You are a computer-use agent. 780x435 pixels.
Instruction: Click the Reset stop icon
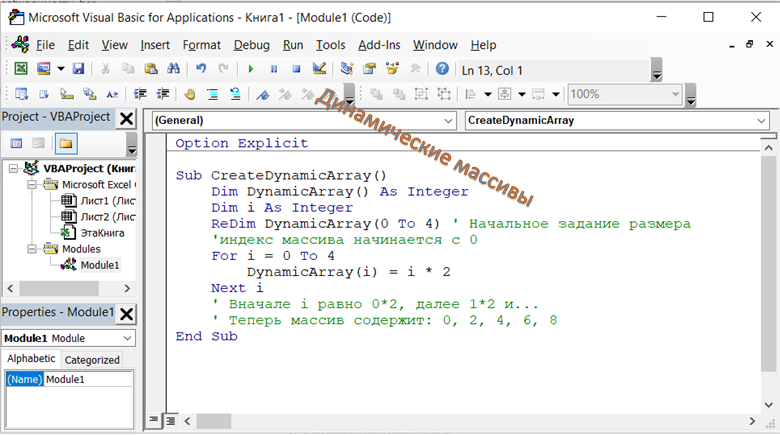296,69
